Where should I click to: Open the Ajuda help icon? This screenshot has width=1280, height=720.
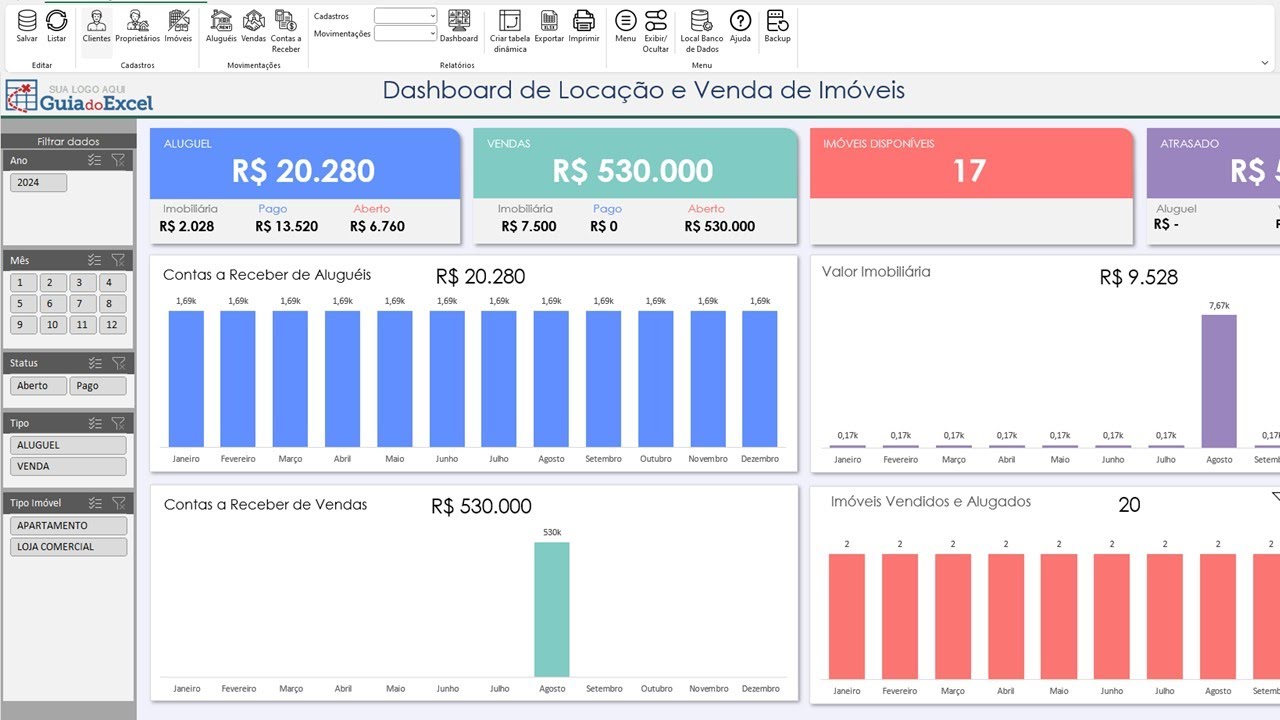tap(740, 26)
